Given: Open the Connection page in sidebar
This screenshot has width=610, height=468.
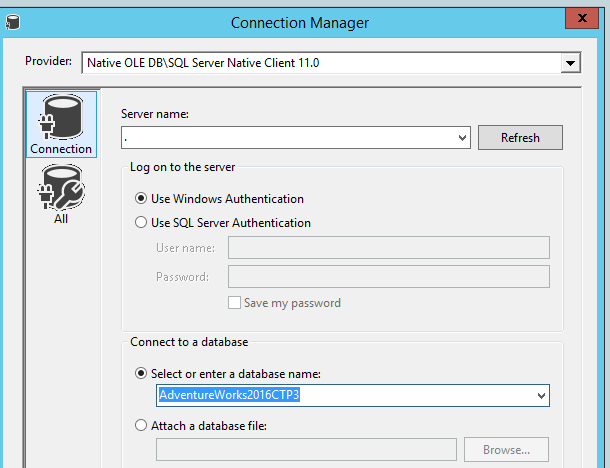Looking at the screenshot, I should (61, 125).
